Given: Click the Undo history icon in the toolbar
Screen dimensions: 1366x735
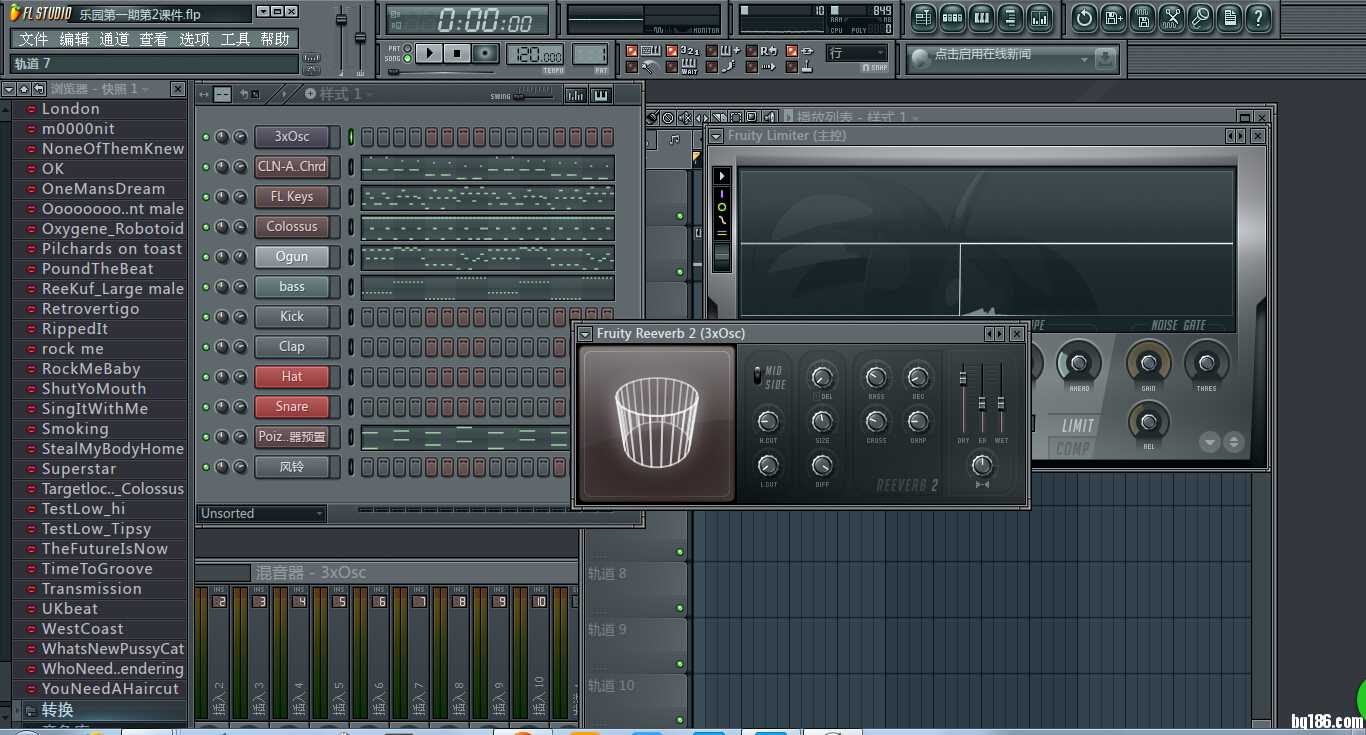Looking at the screenshot, I should coord(1084,17).
